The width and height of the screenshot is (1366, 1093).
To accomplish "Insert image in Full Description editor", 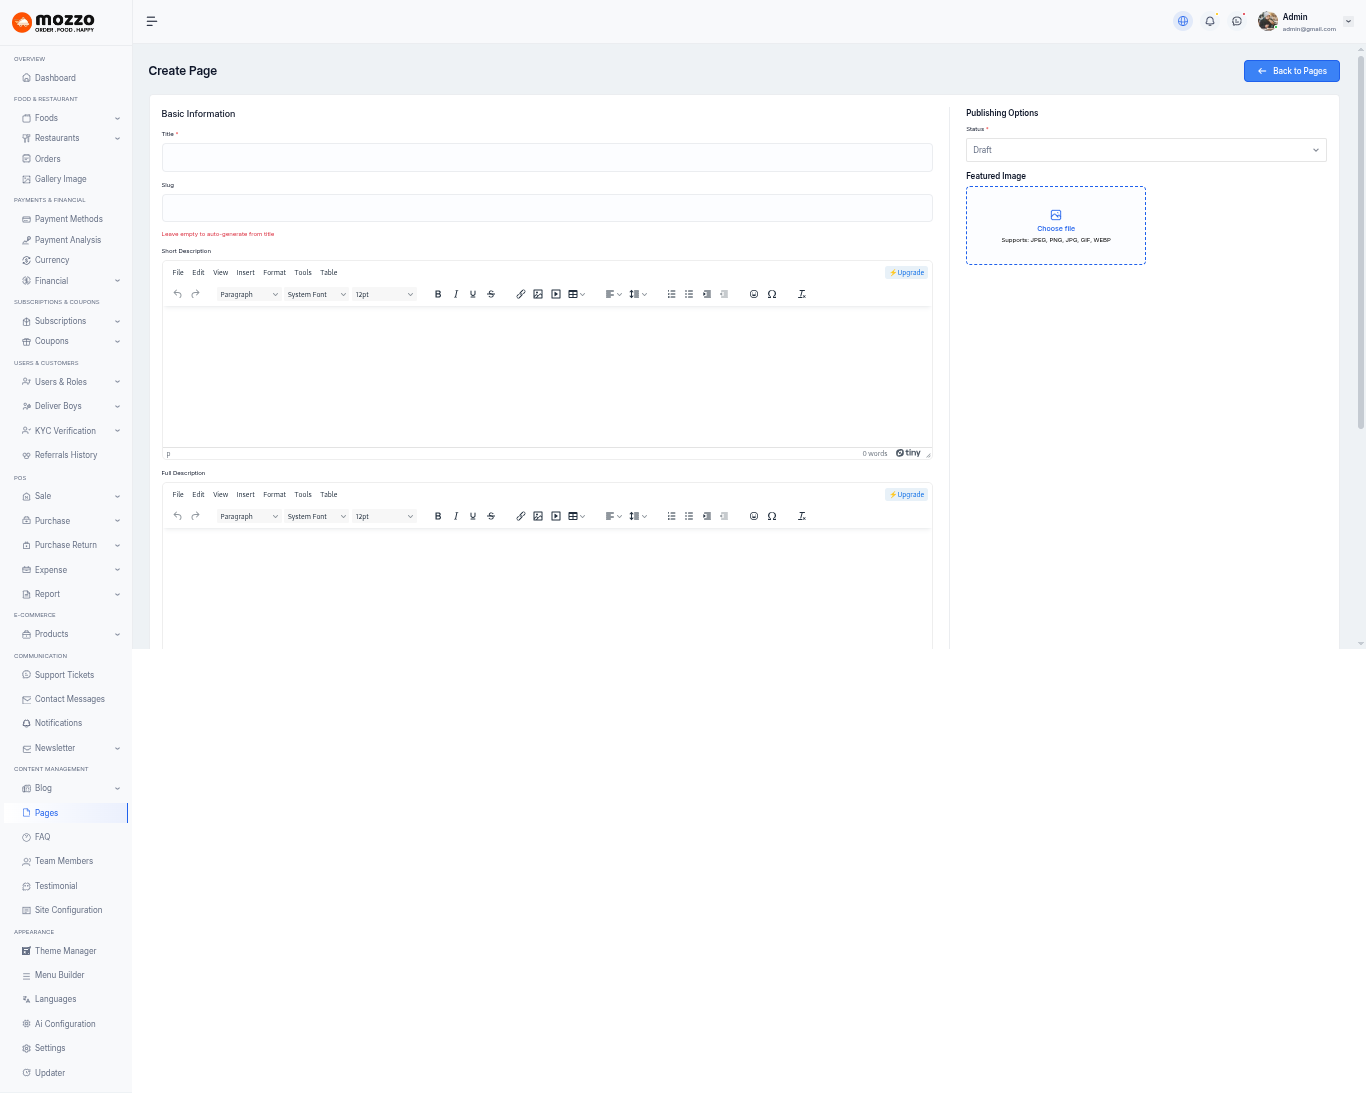I will coord(538,516).
